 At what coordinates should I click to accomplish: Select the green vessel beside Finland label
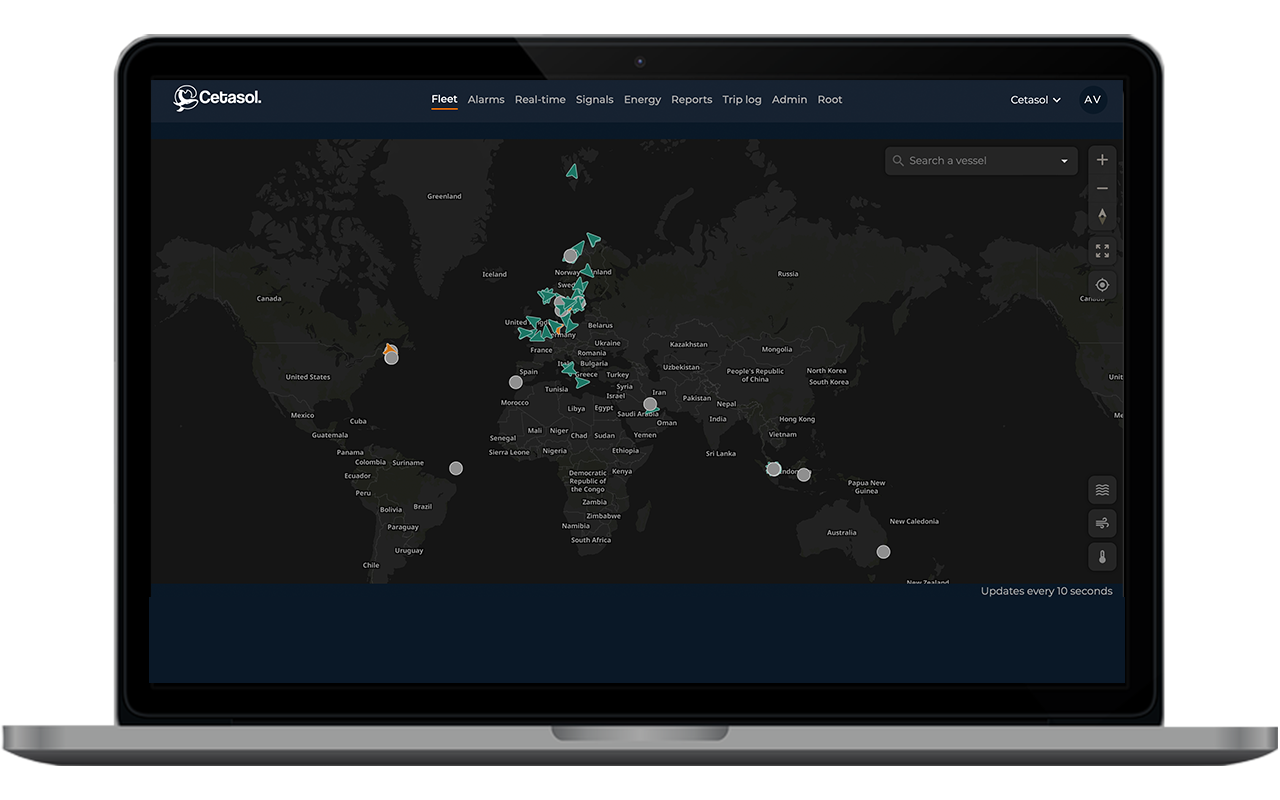(587, 270)
